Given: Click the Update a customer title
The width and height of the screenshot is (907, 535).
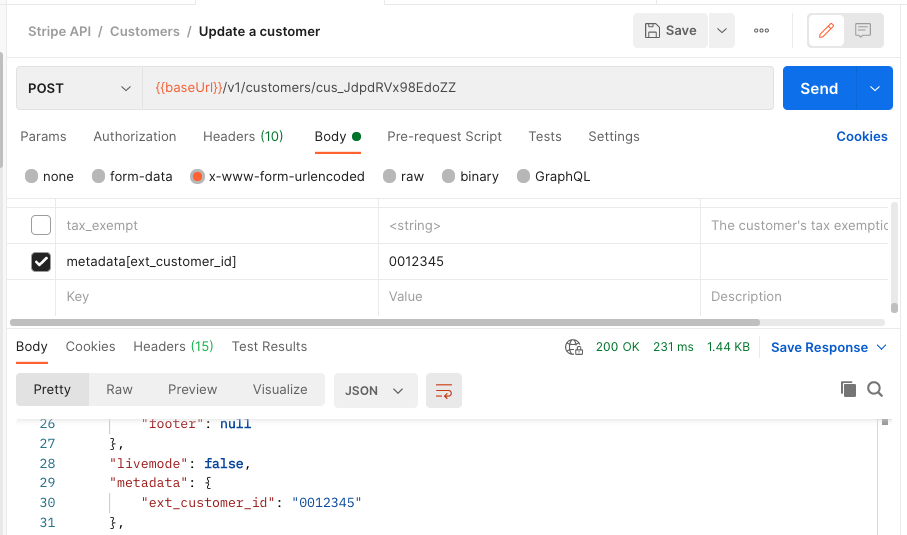Looking at the screenshot, I should (259, 31).
